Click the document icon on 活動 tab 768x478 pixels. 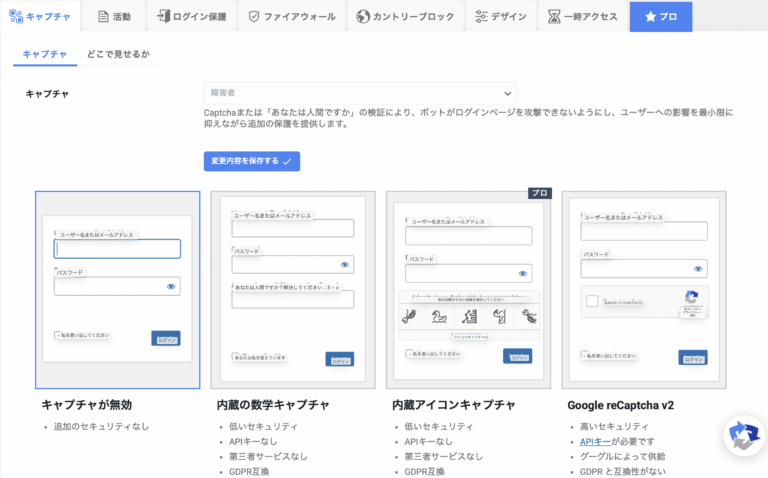(x=103, y=17)
